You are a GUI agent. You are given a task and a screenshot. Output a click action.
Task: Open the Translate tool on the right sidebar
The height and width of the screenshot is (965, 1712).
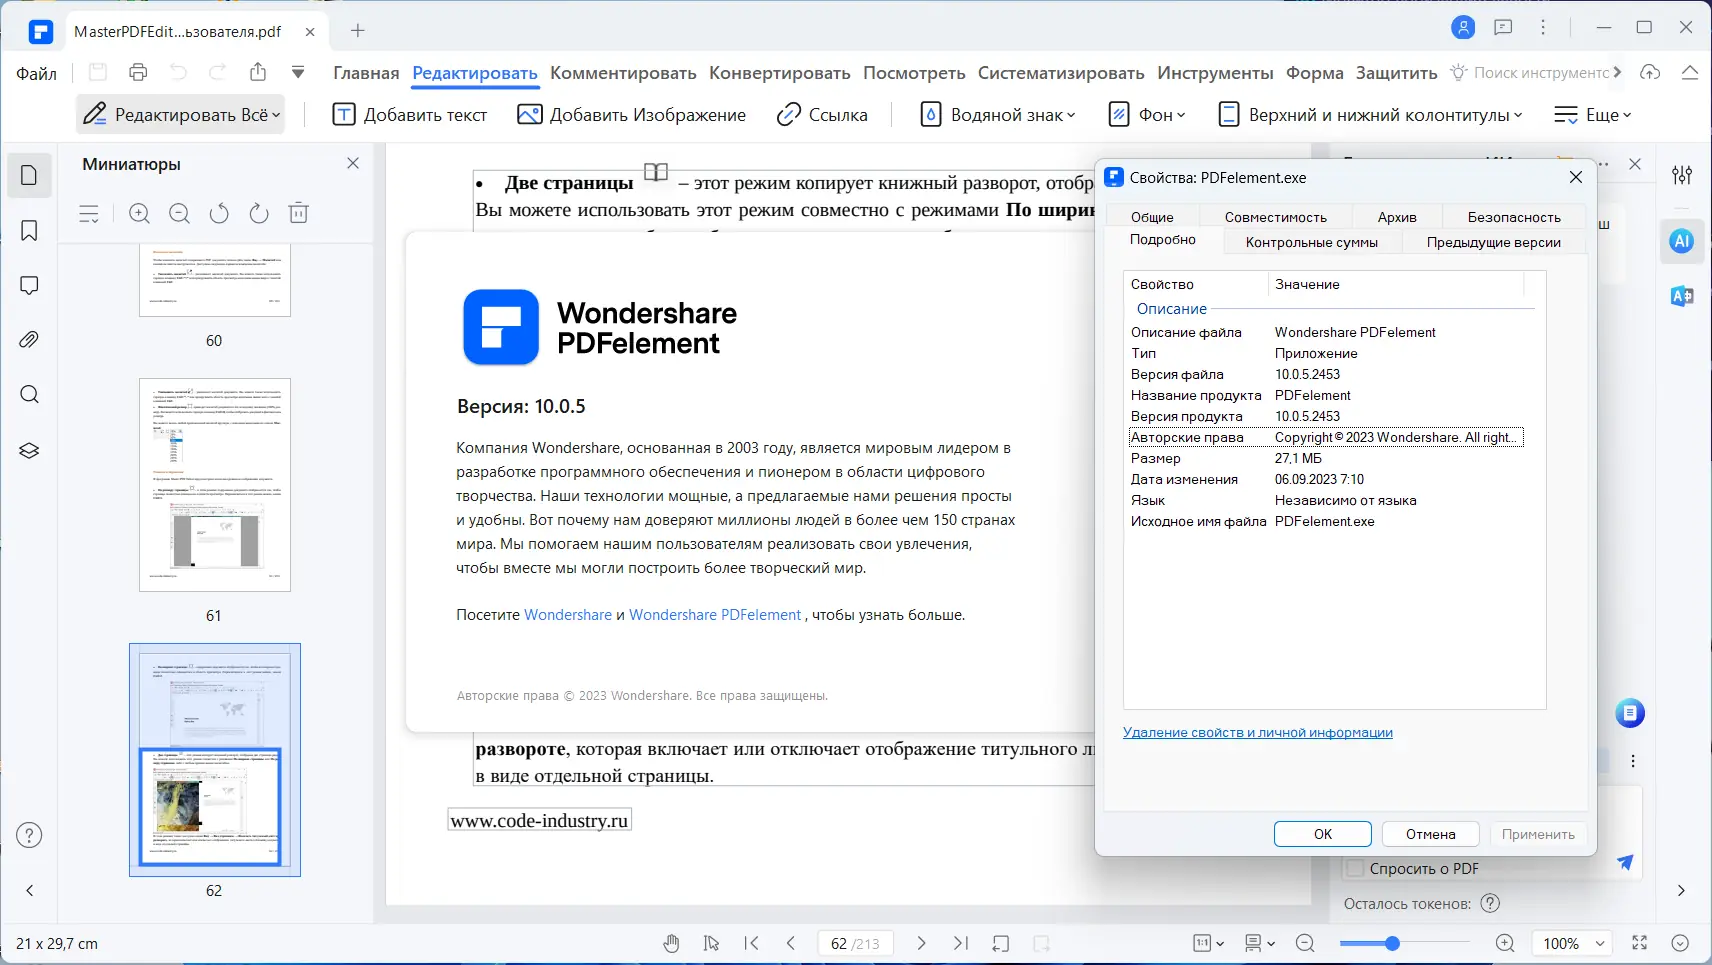point(1681,296)
